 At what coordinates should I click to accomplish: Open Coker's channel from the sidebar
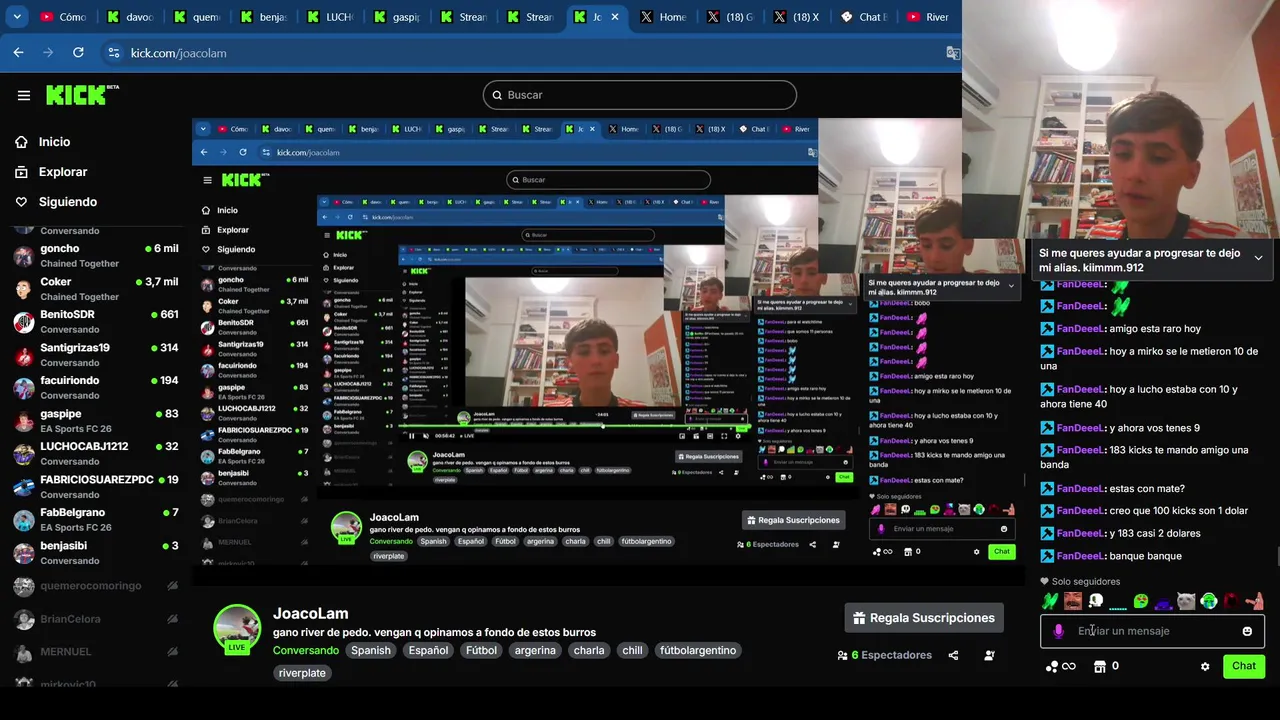pos(96,289)
